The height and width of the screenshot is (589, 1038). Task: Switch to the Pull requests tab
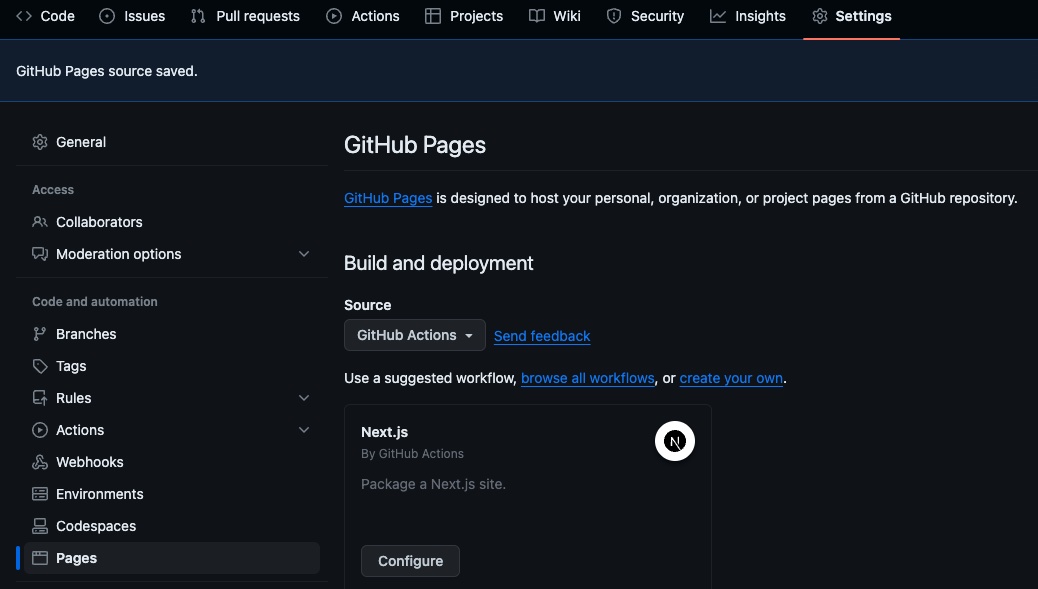point(245,16)
